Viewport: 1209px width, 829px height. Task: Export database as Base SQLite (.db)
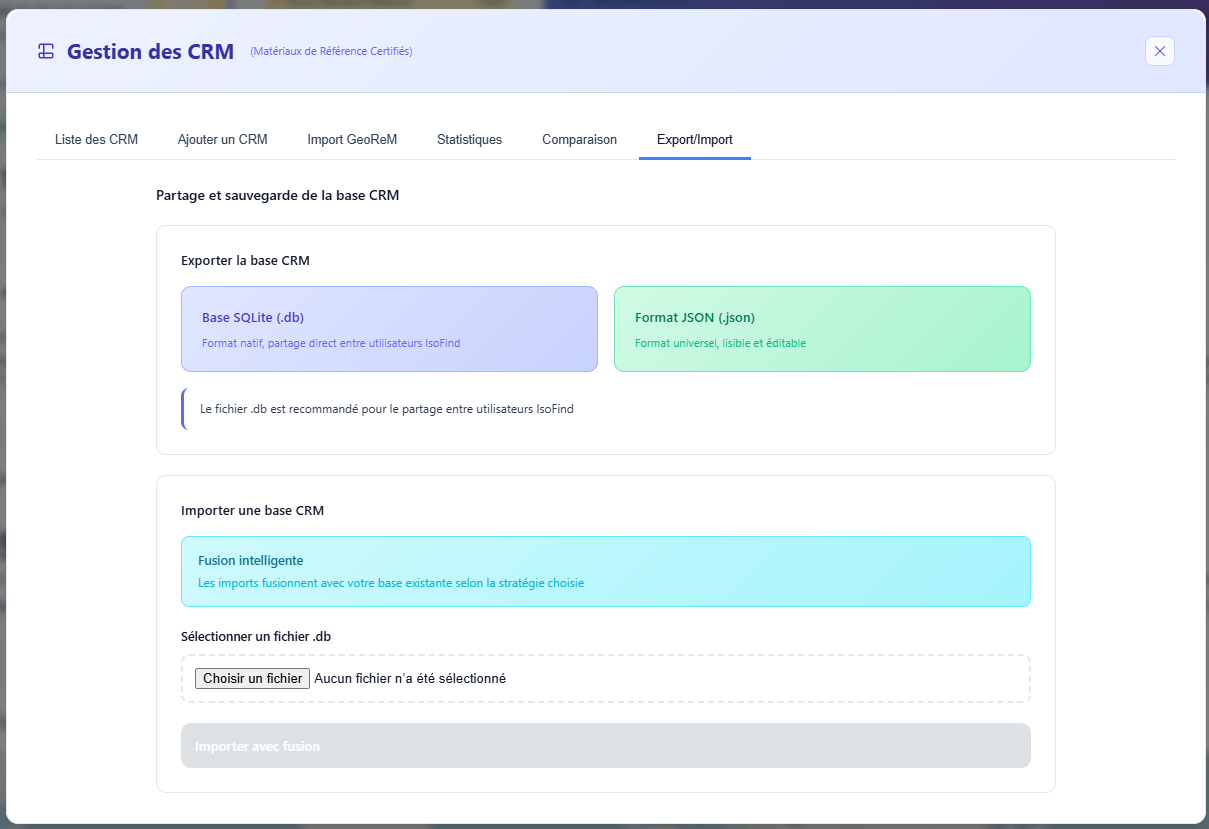click(389, 329)
